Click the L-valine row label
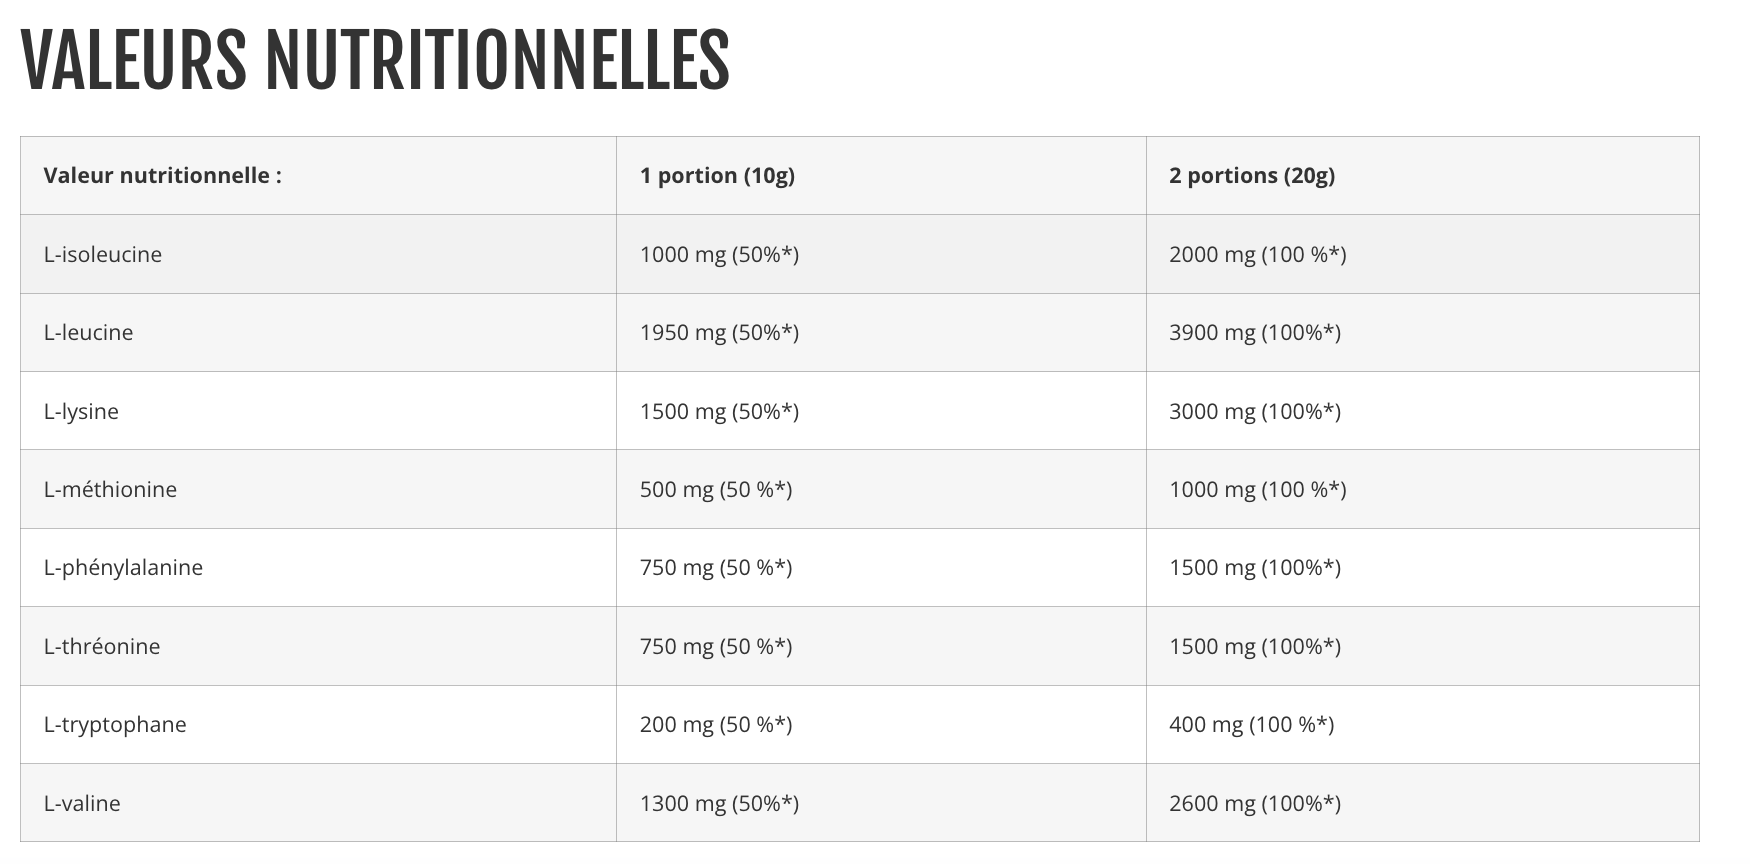This screenshot has width=1750, height=864. tap(82, 803)
